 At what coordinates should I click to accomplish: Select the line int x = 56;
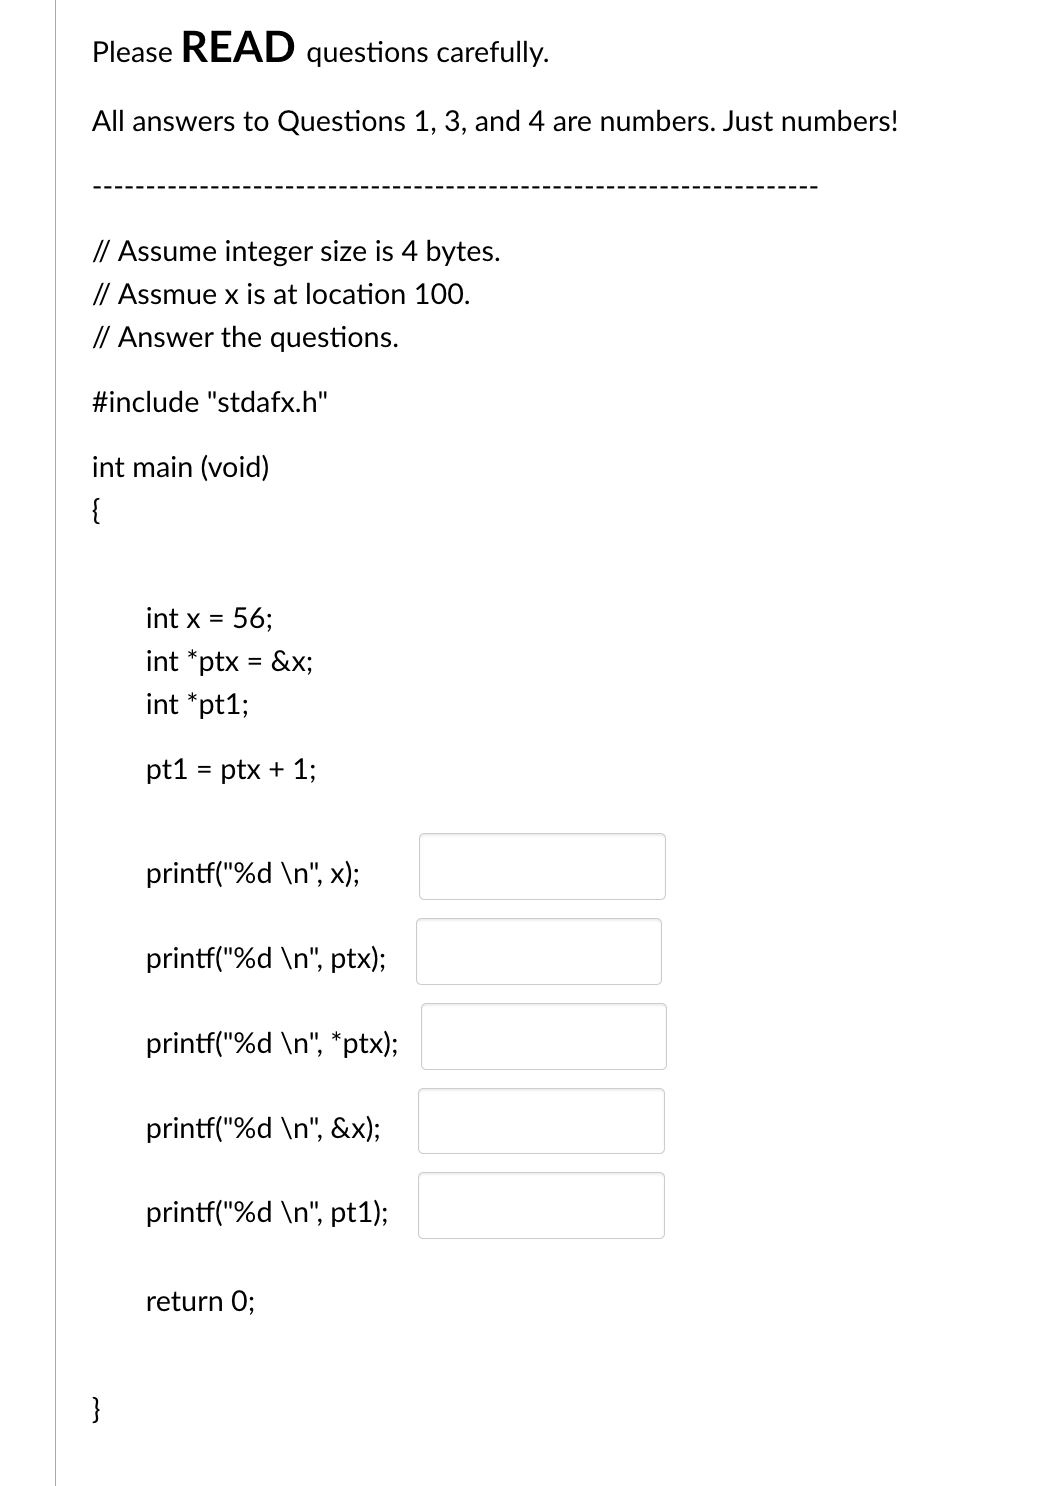point(208,619)
